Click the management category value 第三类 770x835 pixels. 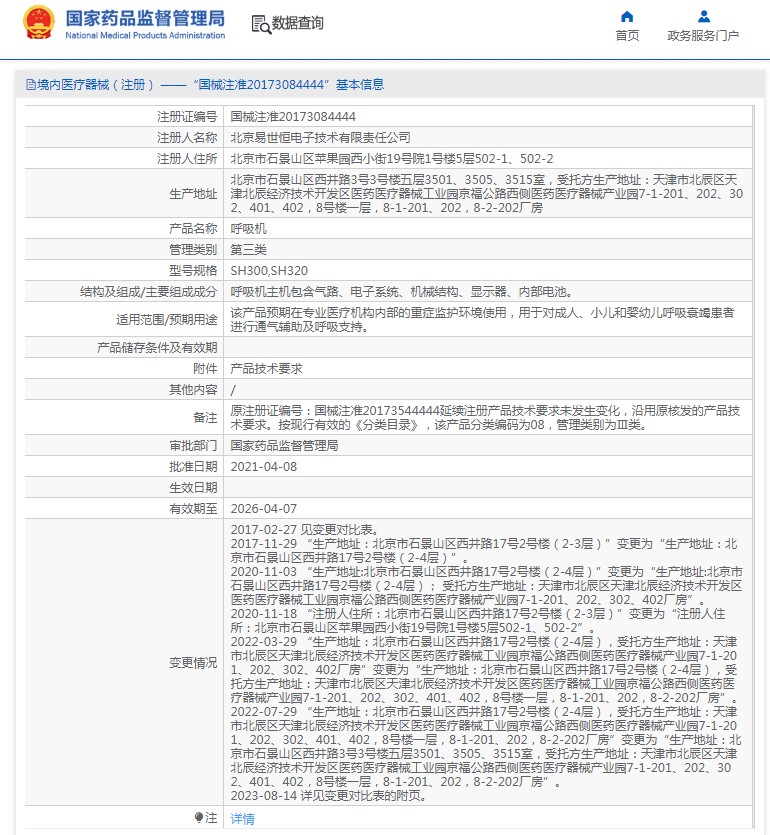pos(248,249)
